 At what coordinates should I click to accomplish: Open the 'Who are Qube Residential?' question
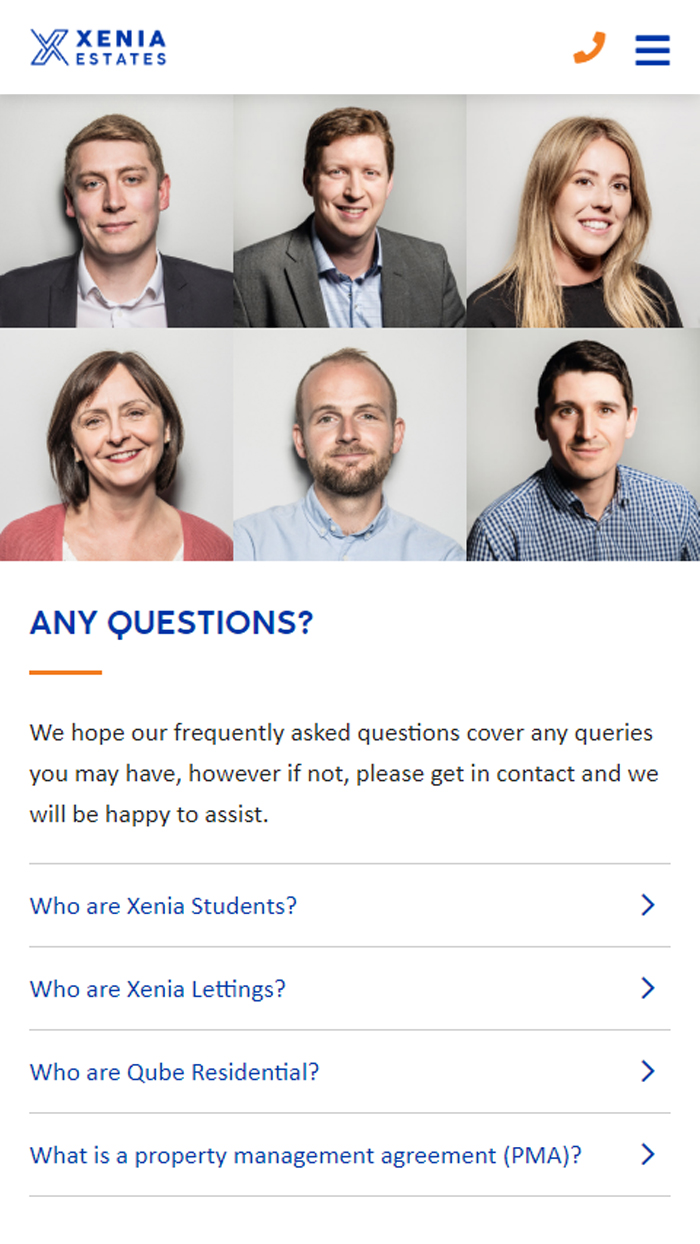pyautogui.click(x=175, y=1072)
